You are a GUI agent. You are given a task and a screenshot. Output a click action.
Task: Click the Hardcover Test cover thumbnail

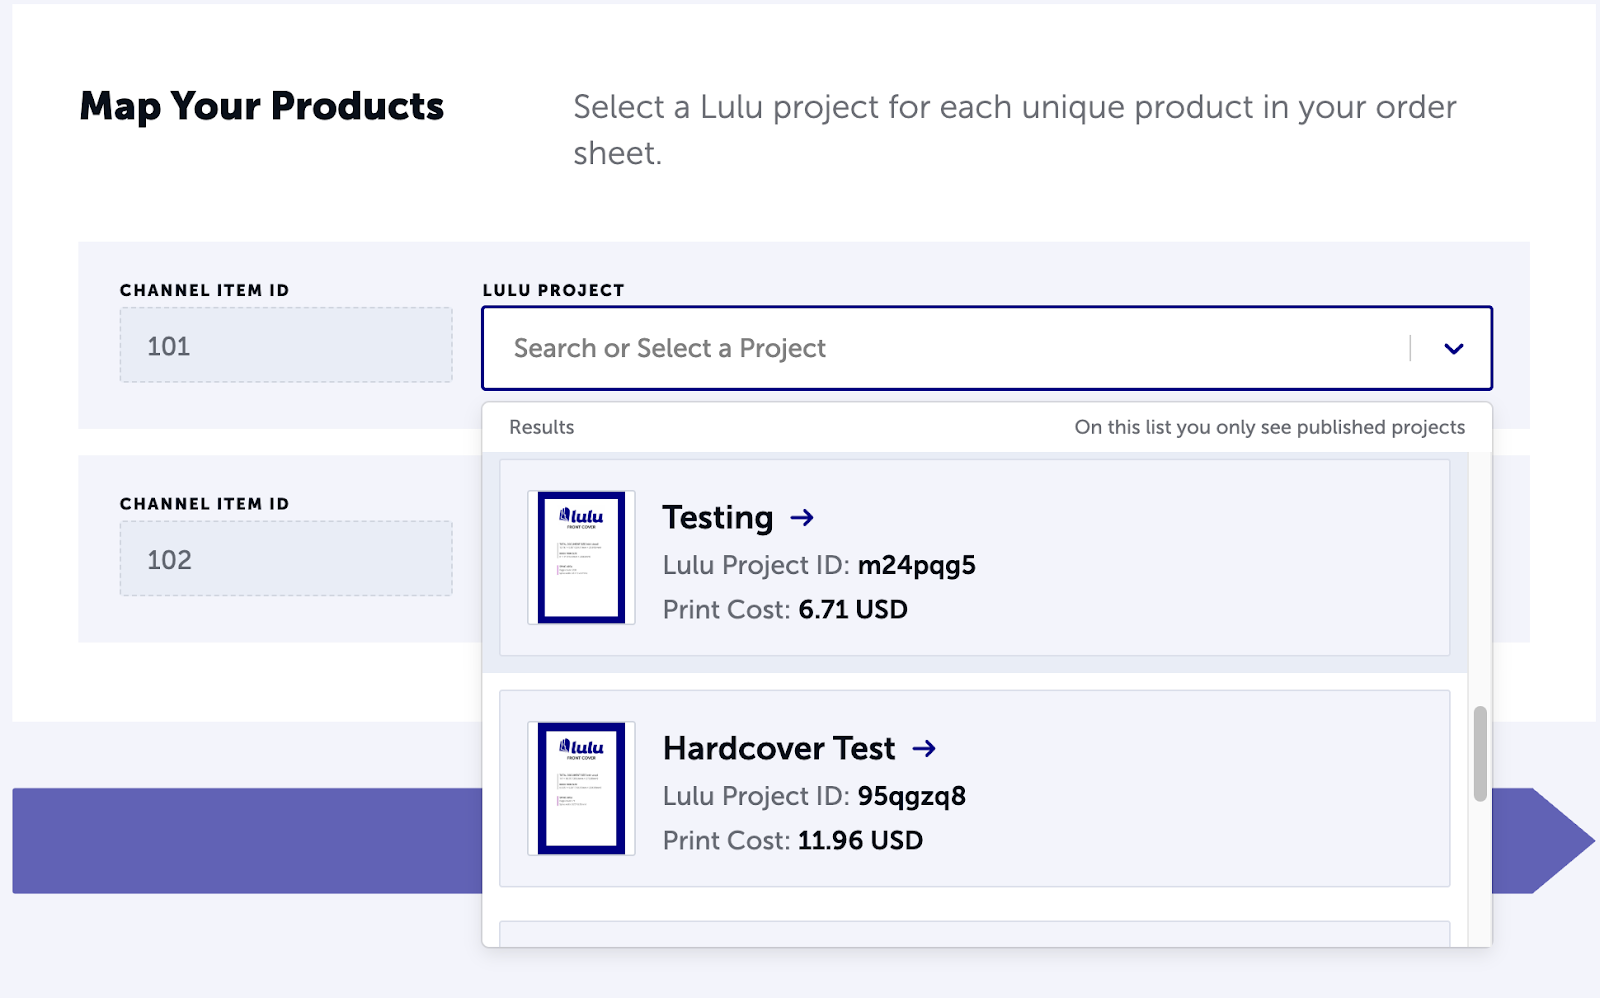(x=581, y=788)
